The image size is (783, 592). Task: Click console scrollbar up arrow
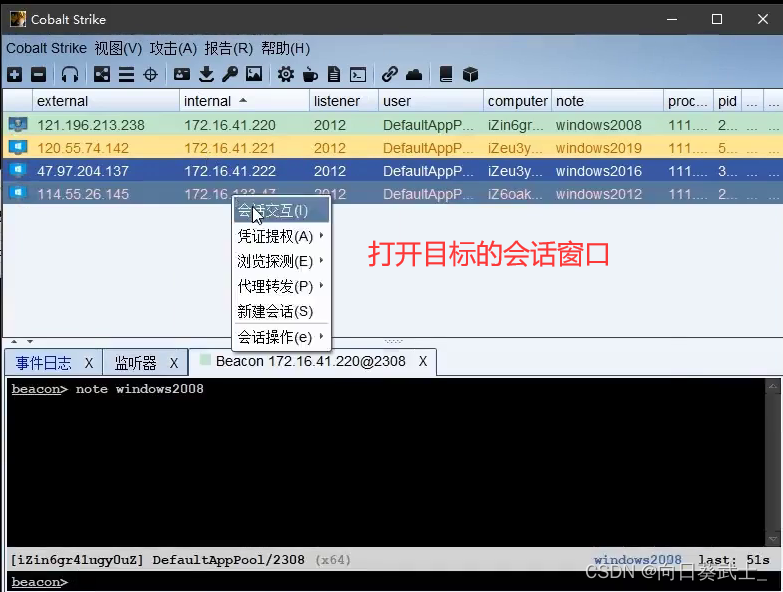[773, 386]
